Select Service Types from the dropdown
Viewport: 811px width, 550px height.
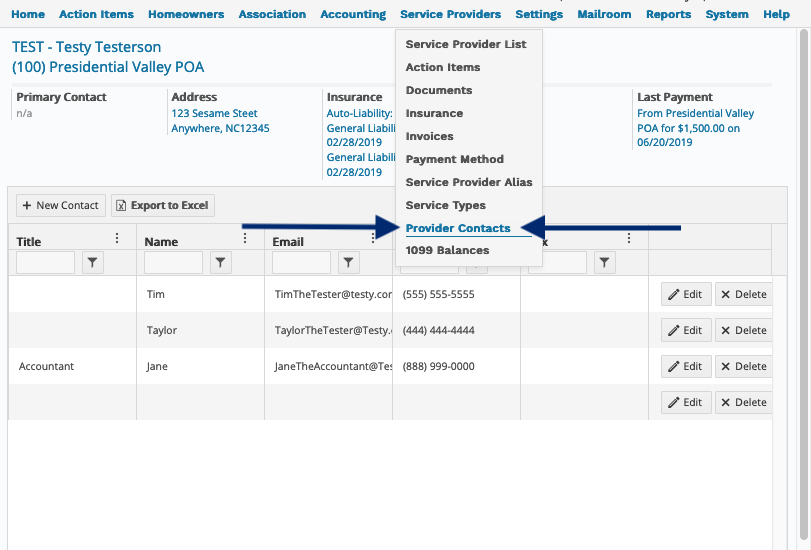pos(445,205)
